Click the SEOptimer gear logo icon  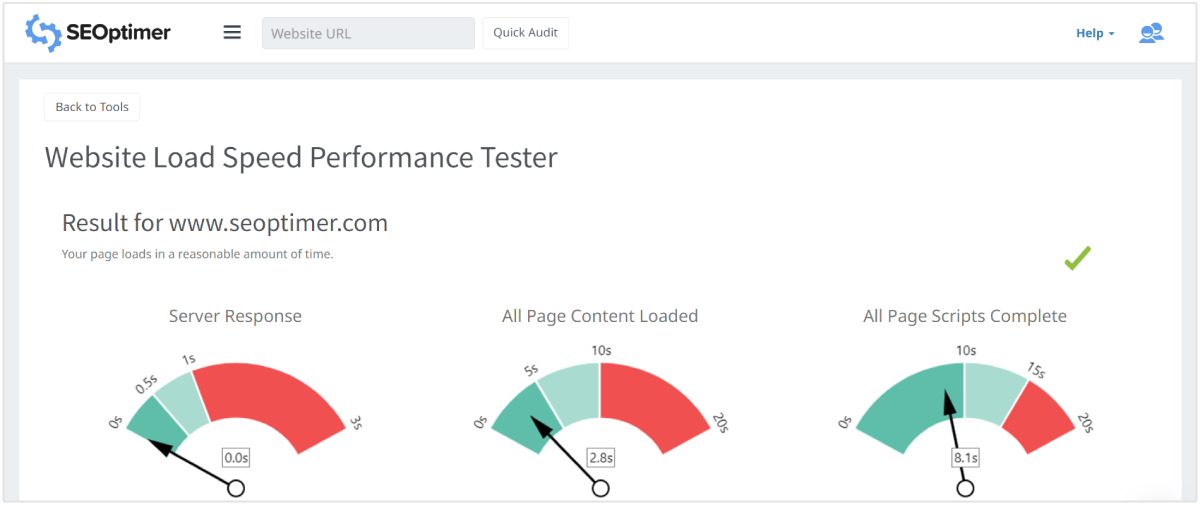pyautogui.click(x=44, y=32)
